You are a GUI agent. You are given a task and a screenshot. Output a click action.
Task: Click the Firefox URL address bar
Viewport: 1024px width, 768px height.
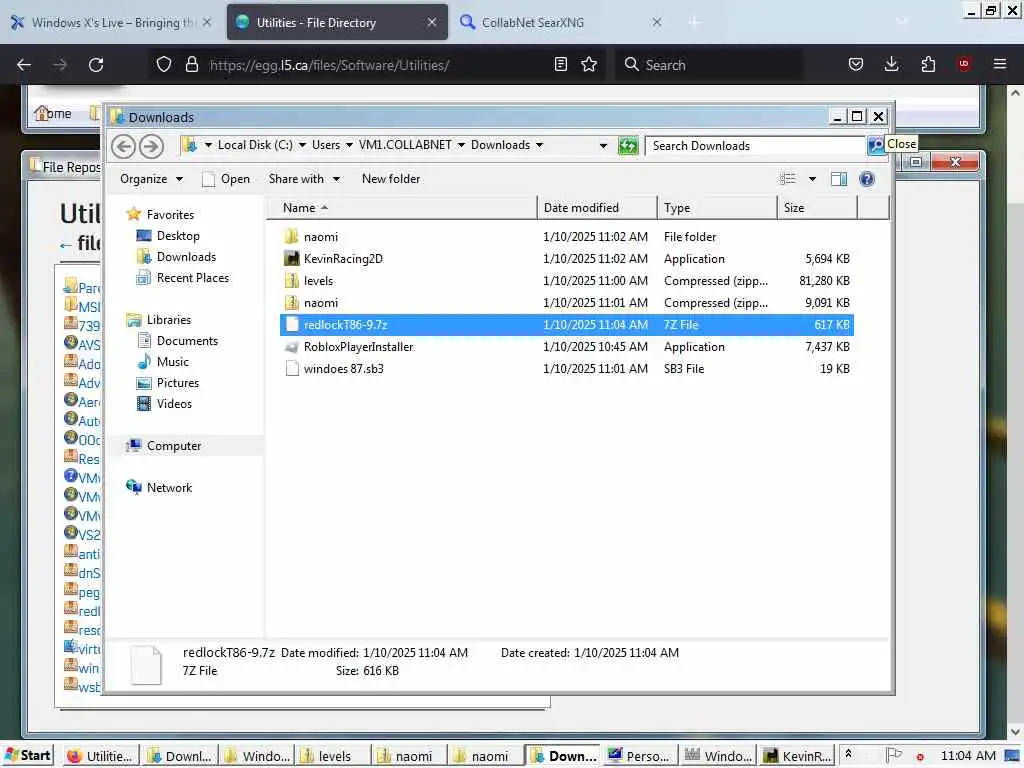pos(379,65)
